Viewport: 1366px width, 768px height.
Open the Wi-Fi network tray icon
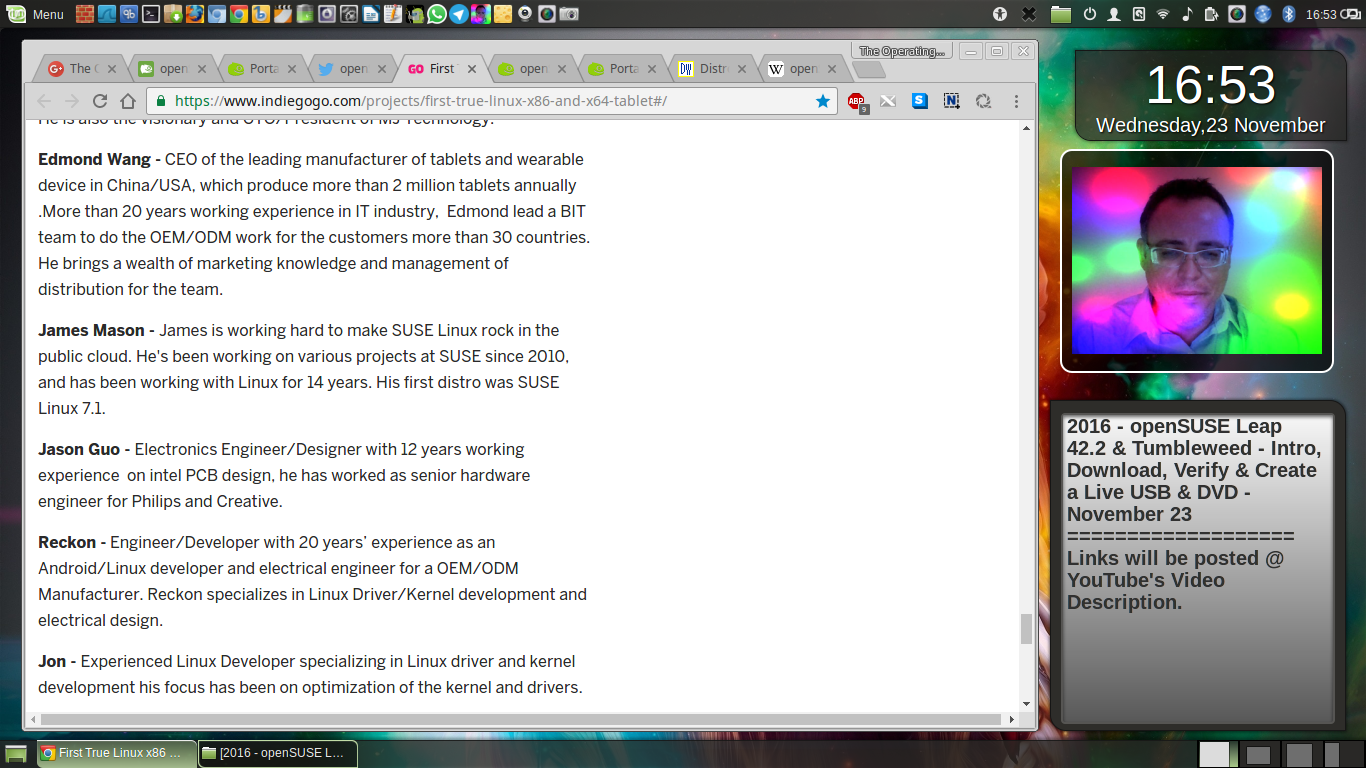(1162, 14)
